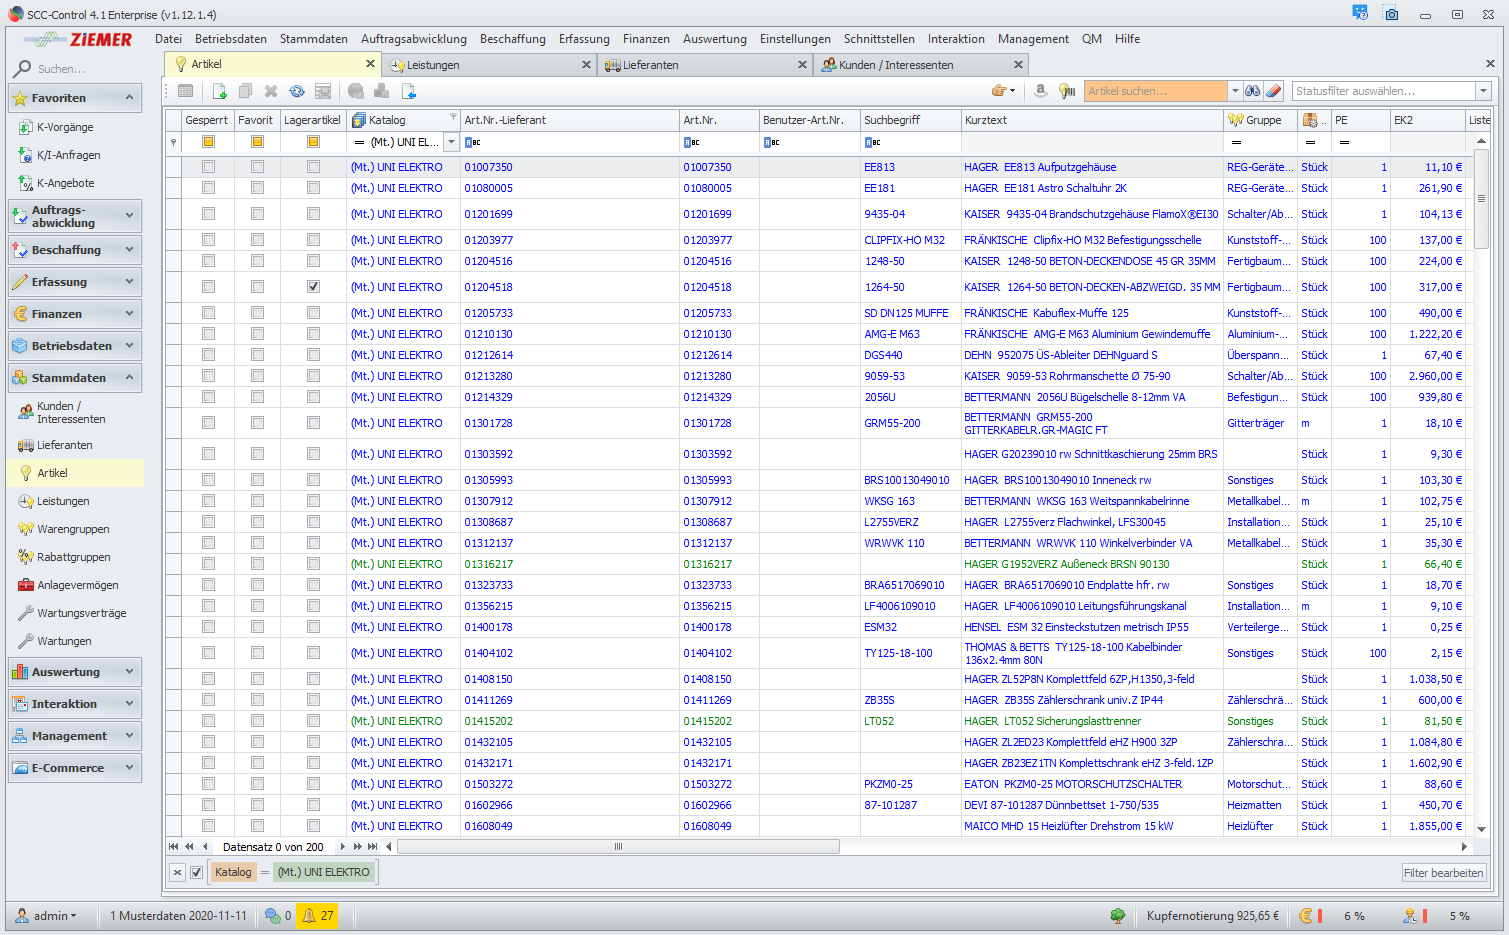Click the binoculars search icon
The width and height of the screenshot is (1509, 935).
click(x=1252, y=91)
